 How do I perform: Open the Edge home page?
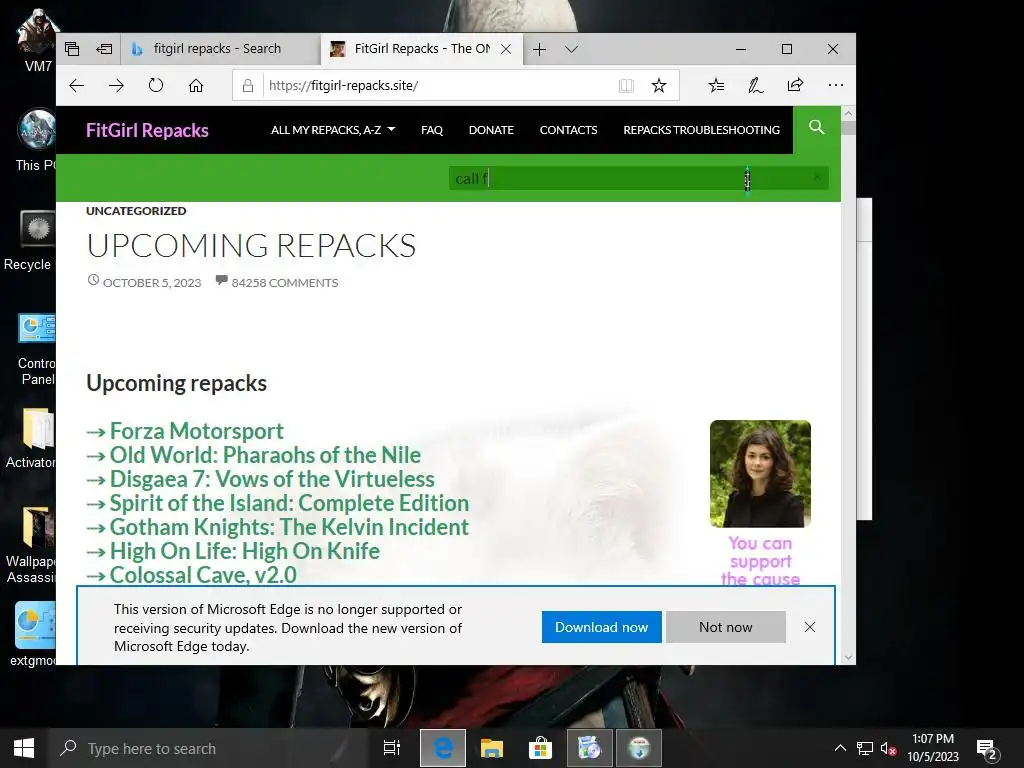pos(196,86)
